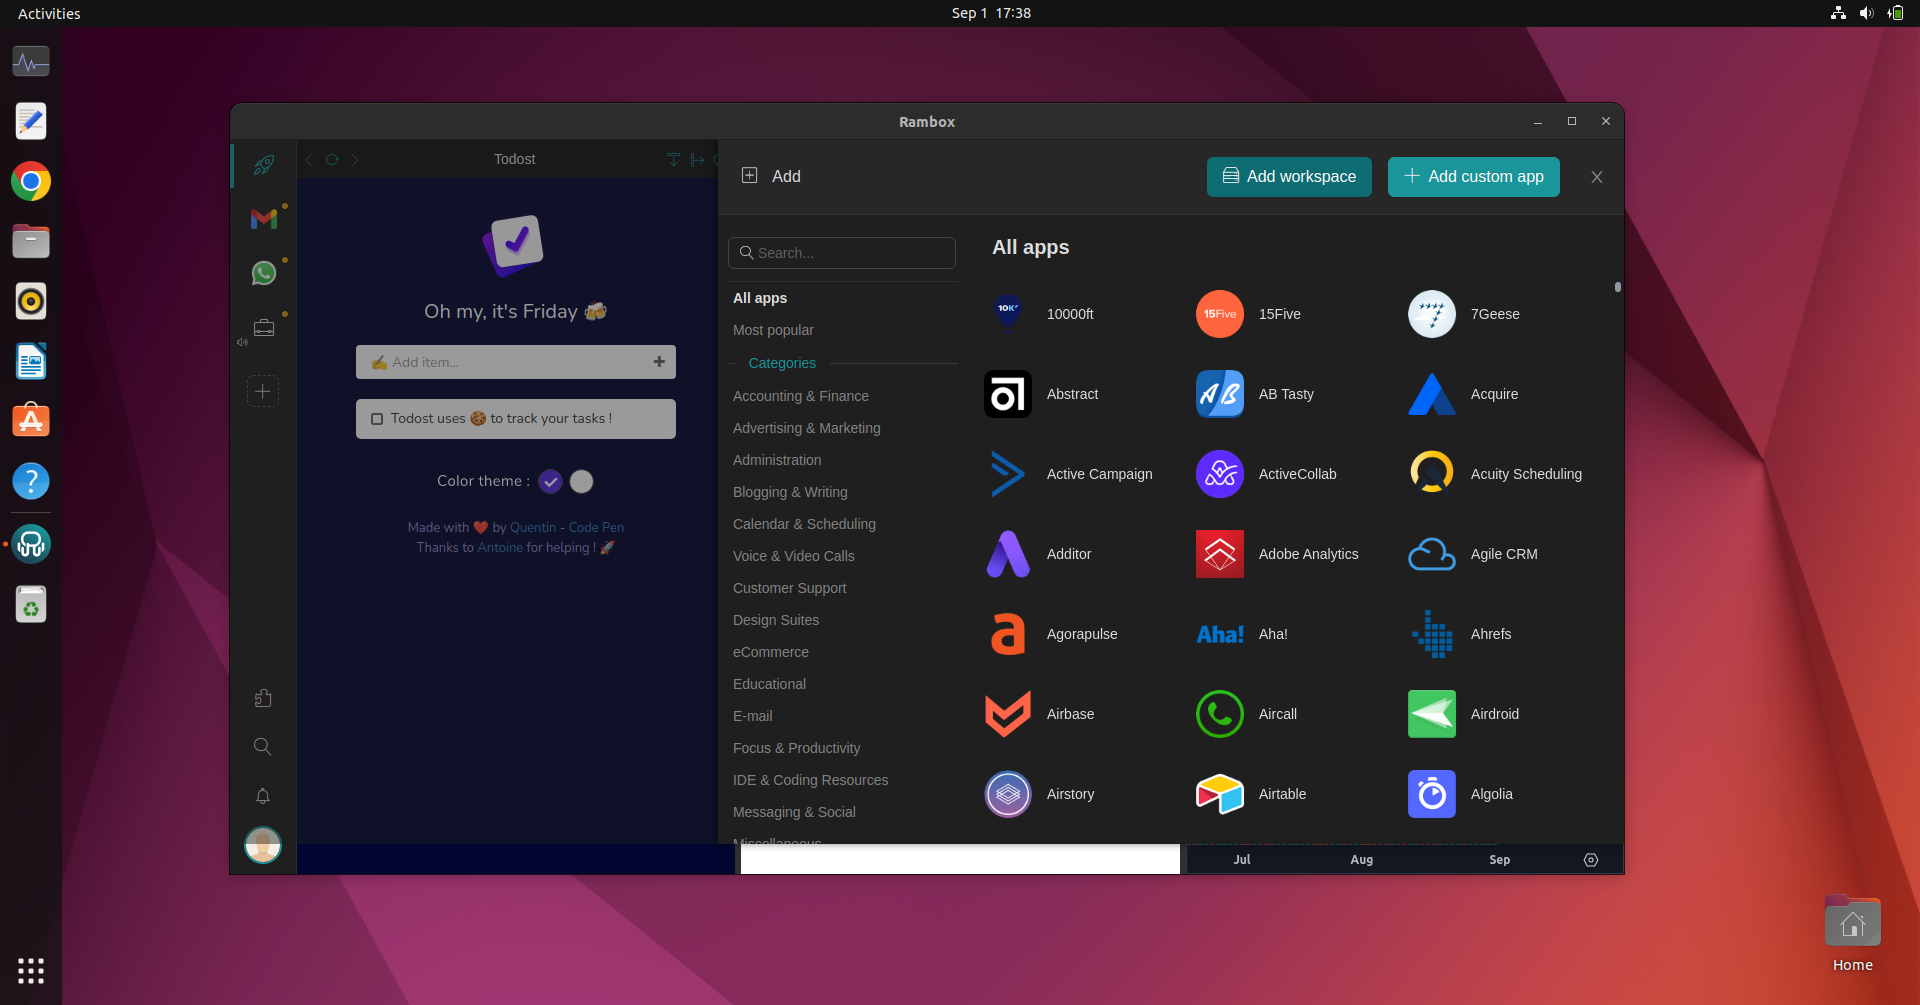This screenshot has height=1005, width=1920.
Task: Click the sidebar search magnifier icon
Action: click(263, 746)
